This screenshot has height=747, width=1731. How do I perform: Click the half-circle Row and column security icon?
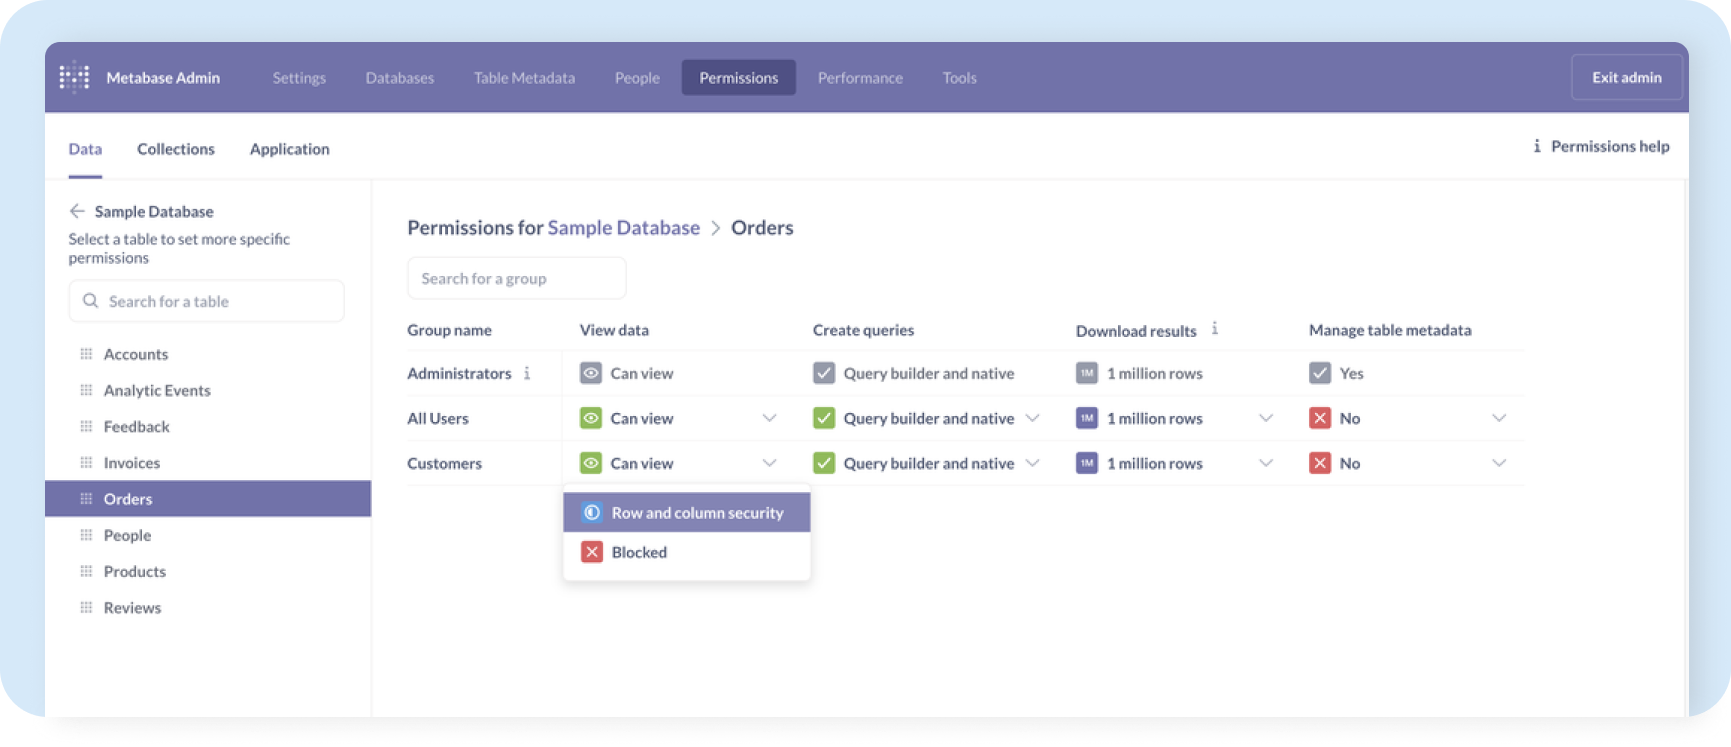tap(592, 512)
